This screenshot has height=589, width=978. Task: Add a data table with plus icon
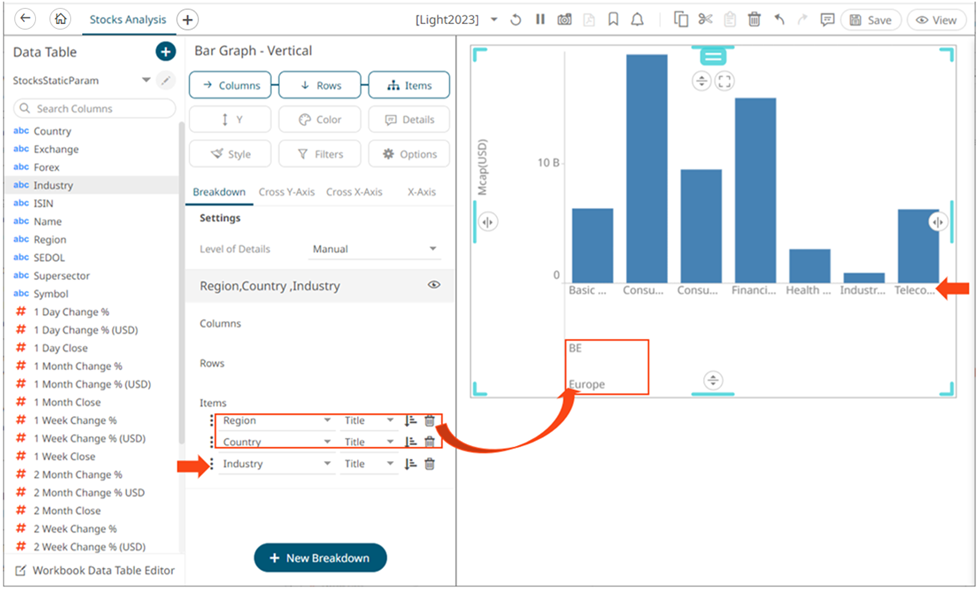pyautogui.click(x=166, y=52)
